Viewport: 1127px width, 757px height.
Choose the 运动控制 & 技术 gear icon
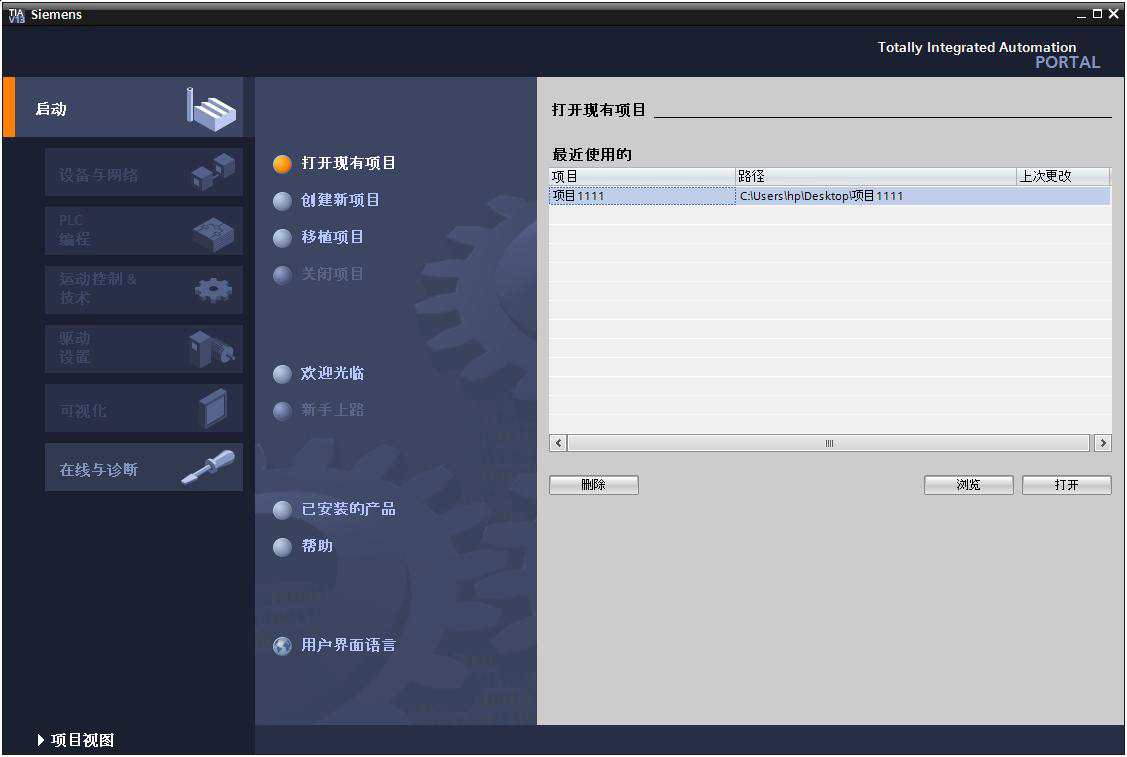coord(213,290)
